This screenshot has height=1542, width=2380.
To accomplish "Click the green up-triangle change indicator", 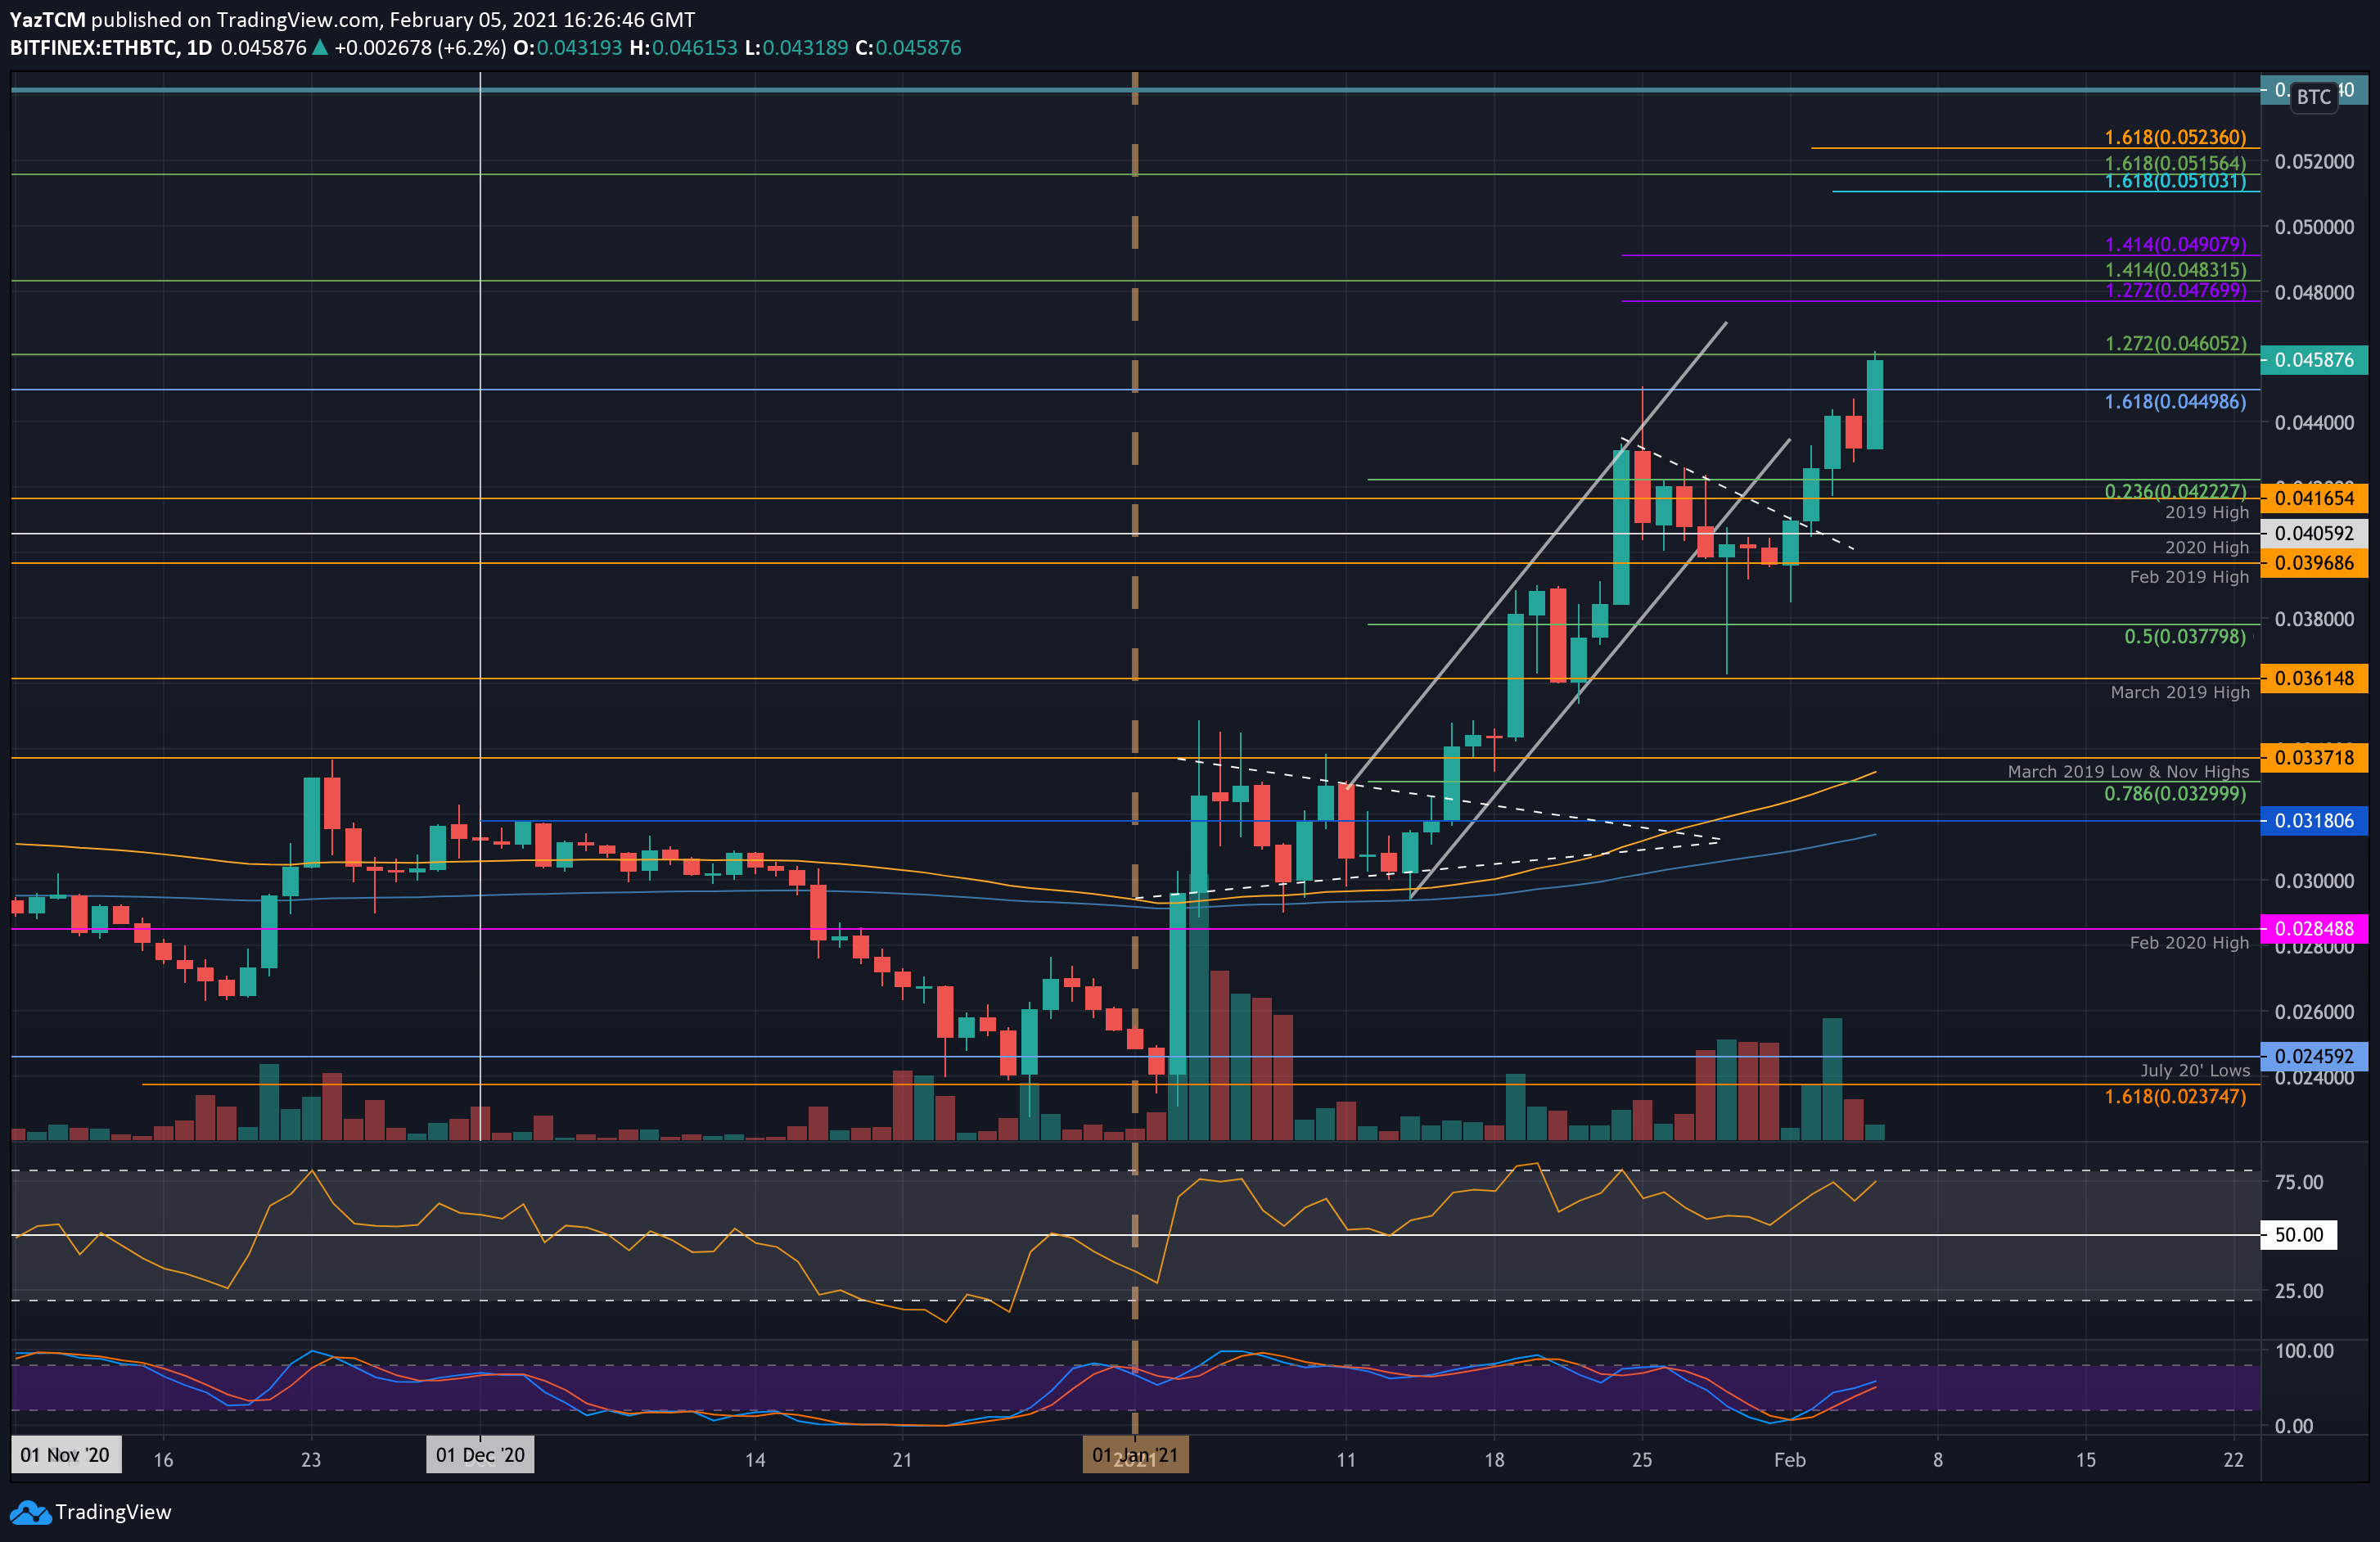I will point(318,47).
